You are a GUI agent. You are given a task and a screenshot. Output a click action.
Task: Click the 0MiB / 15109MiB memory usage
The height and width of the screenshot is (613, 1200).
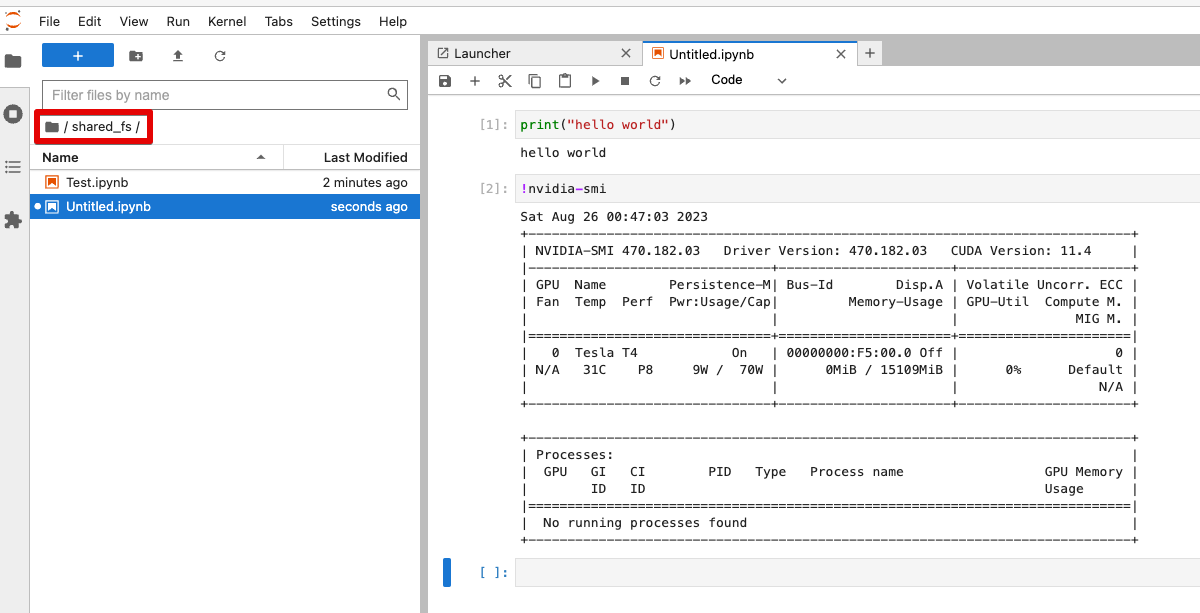884,369
